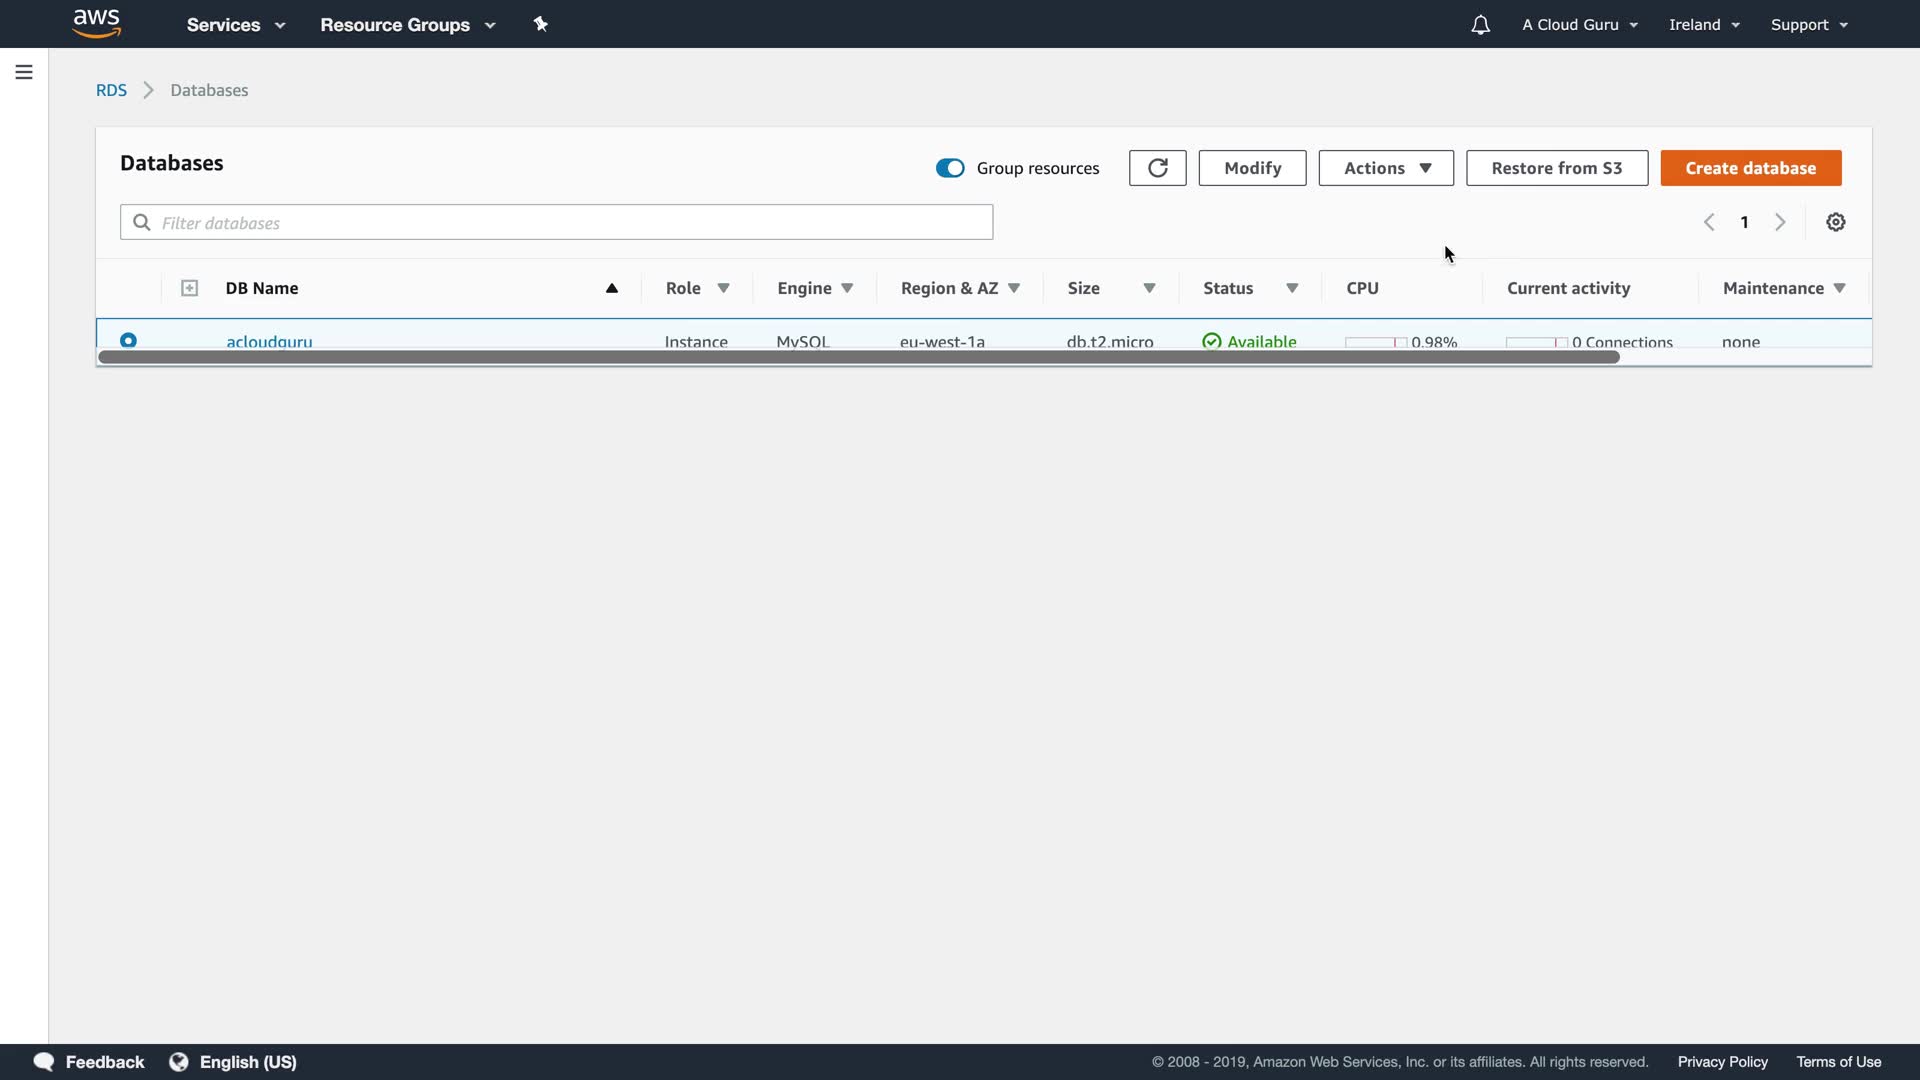The height and width of the screenshot is (1080, 1920).
Task: Click the horizontal table scrollbar
Action: 858,357
